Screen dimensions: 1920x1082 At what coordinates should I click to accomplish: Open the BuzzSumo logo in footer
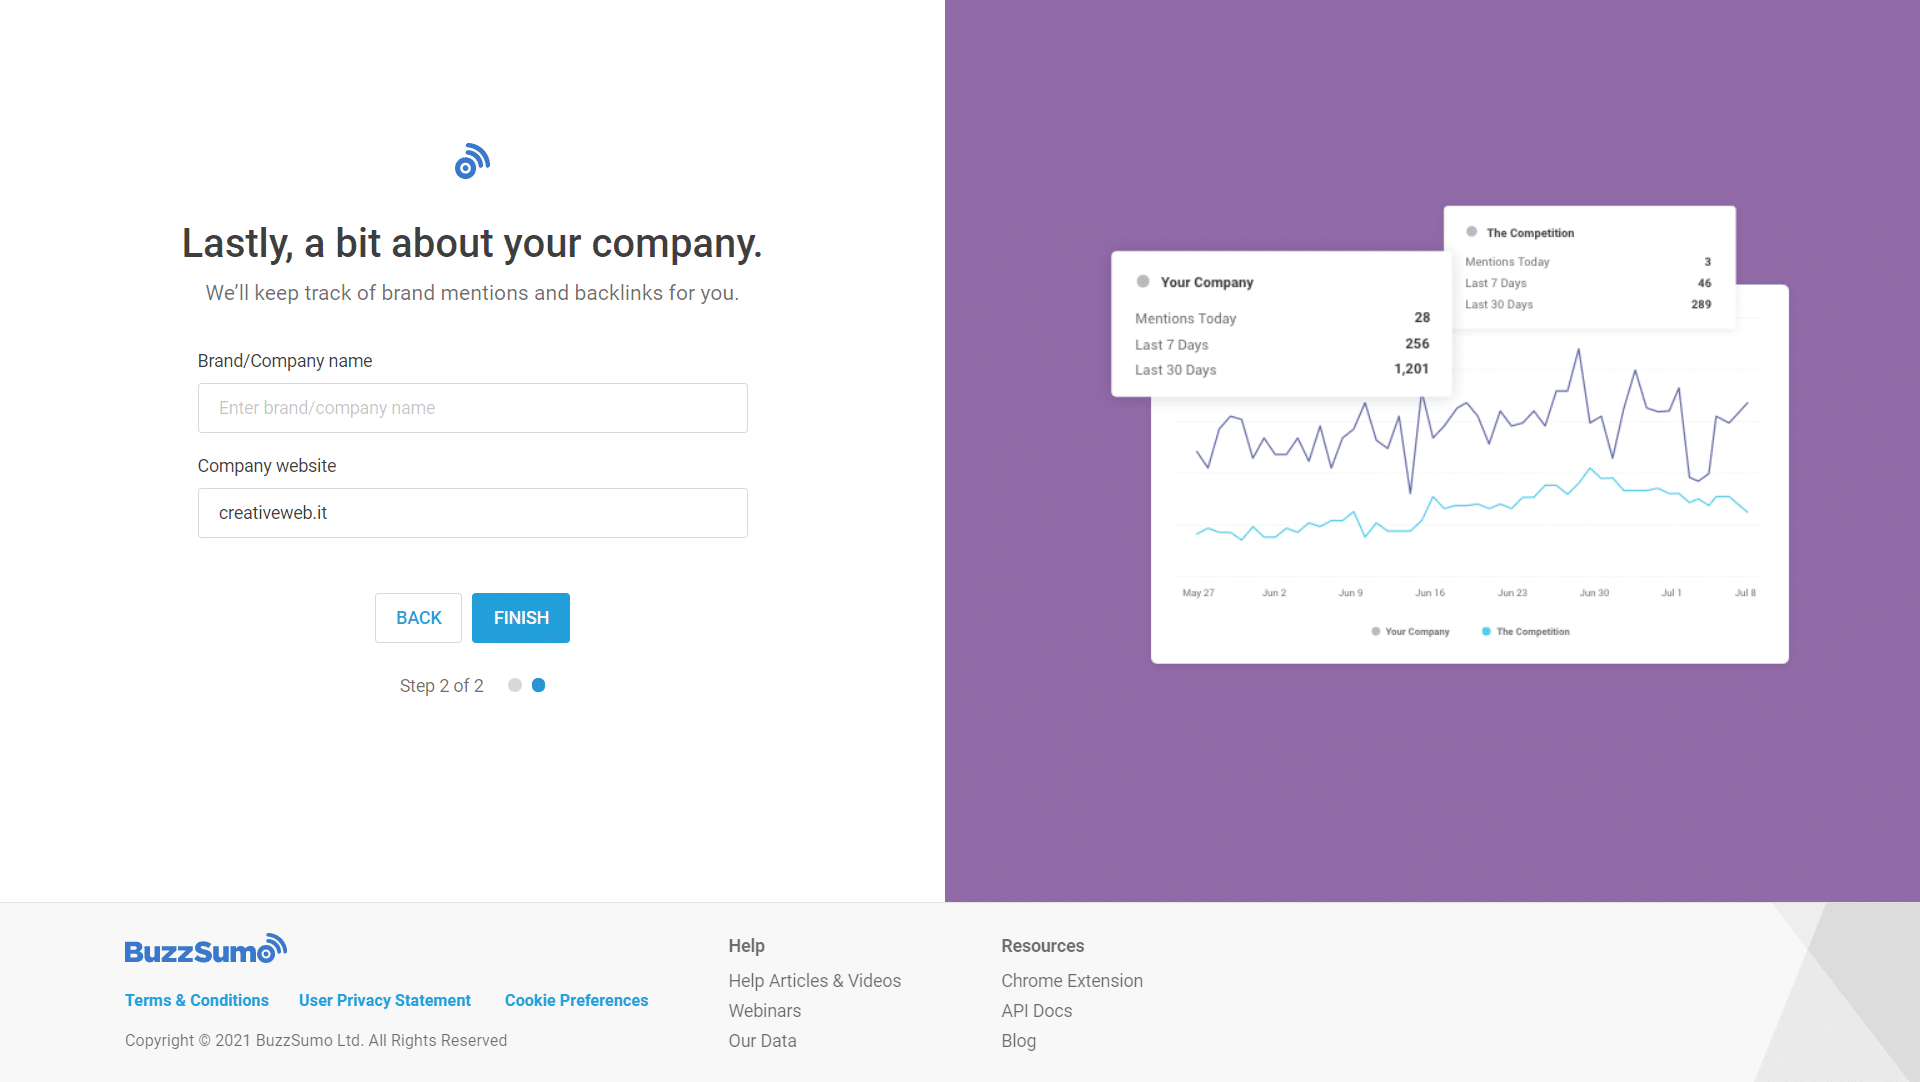(x=206, y=949)
